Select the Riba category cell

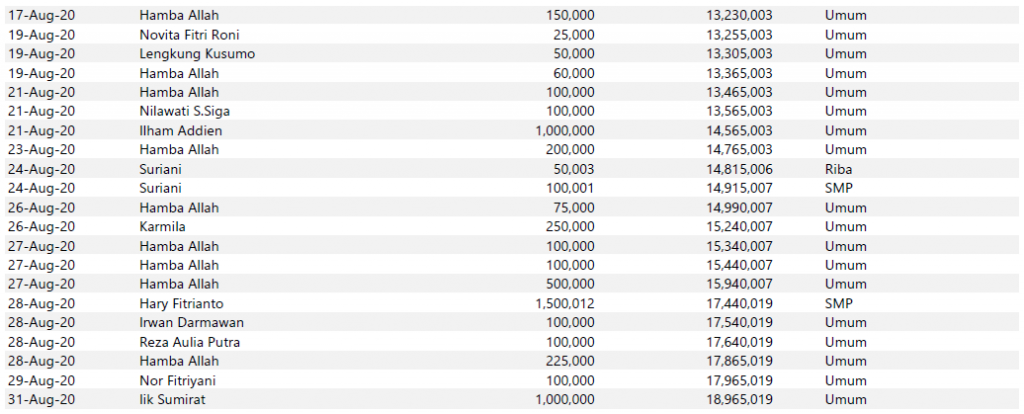(x=839, y=169)
